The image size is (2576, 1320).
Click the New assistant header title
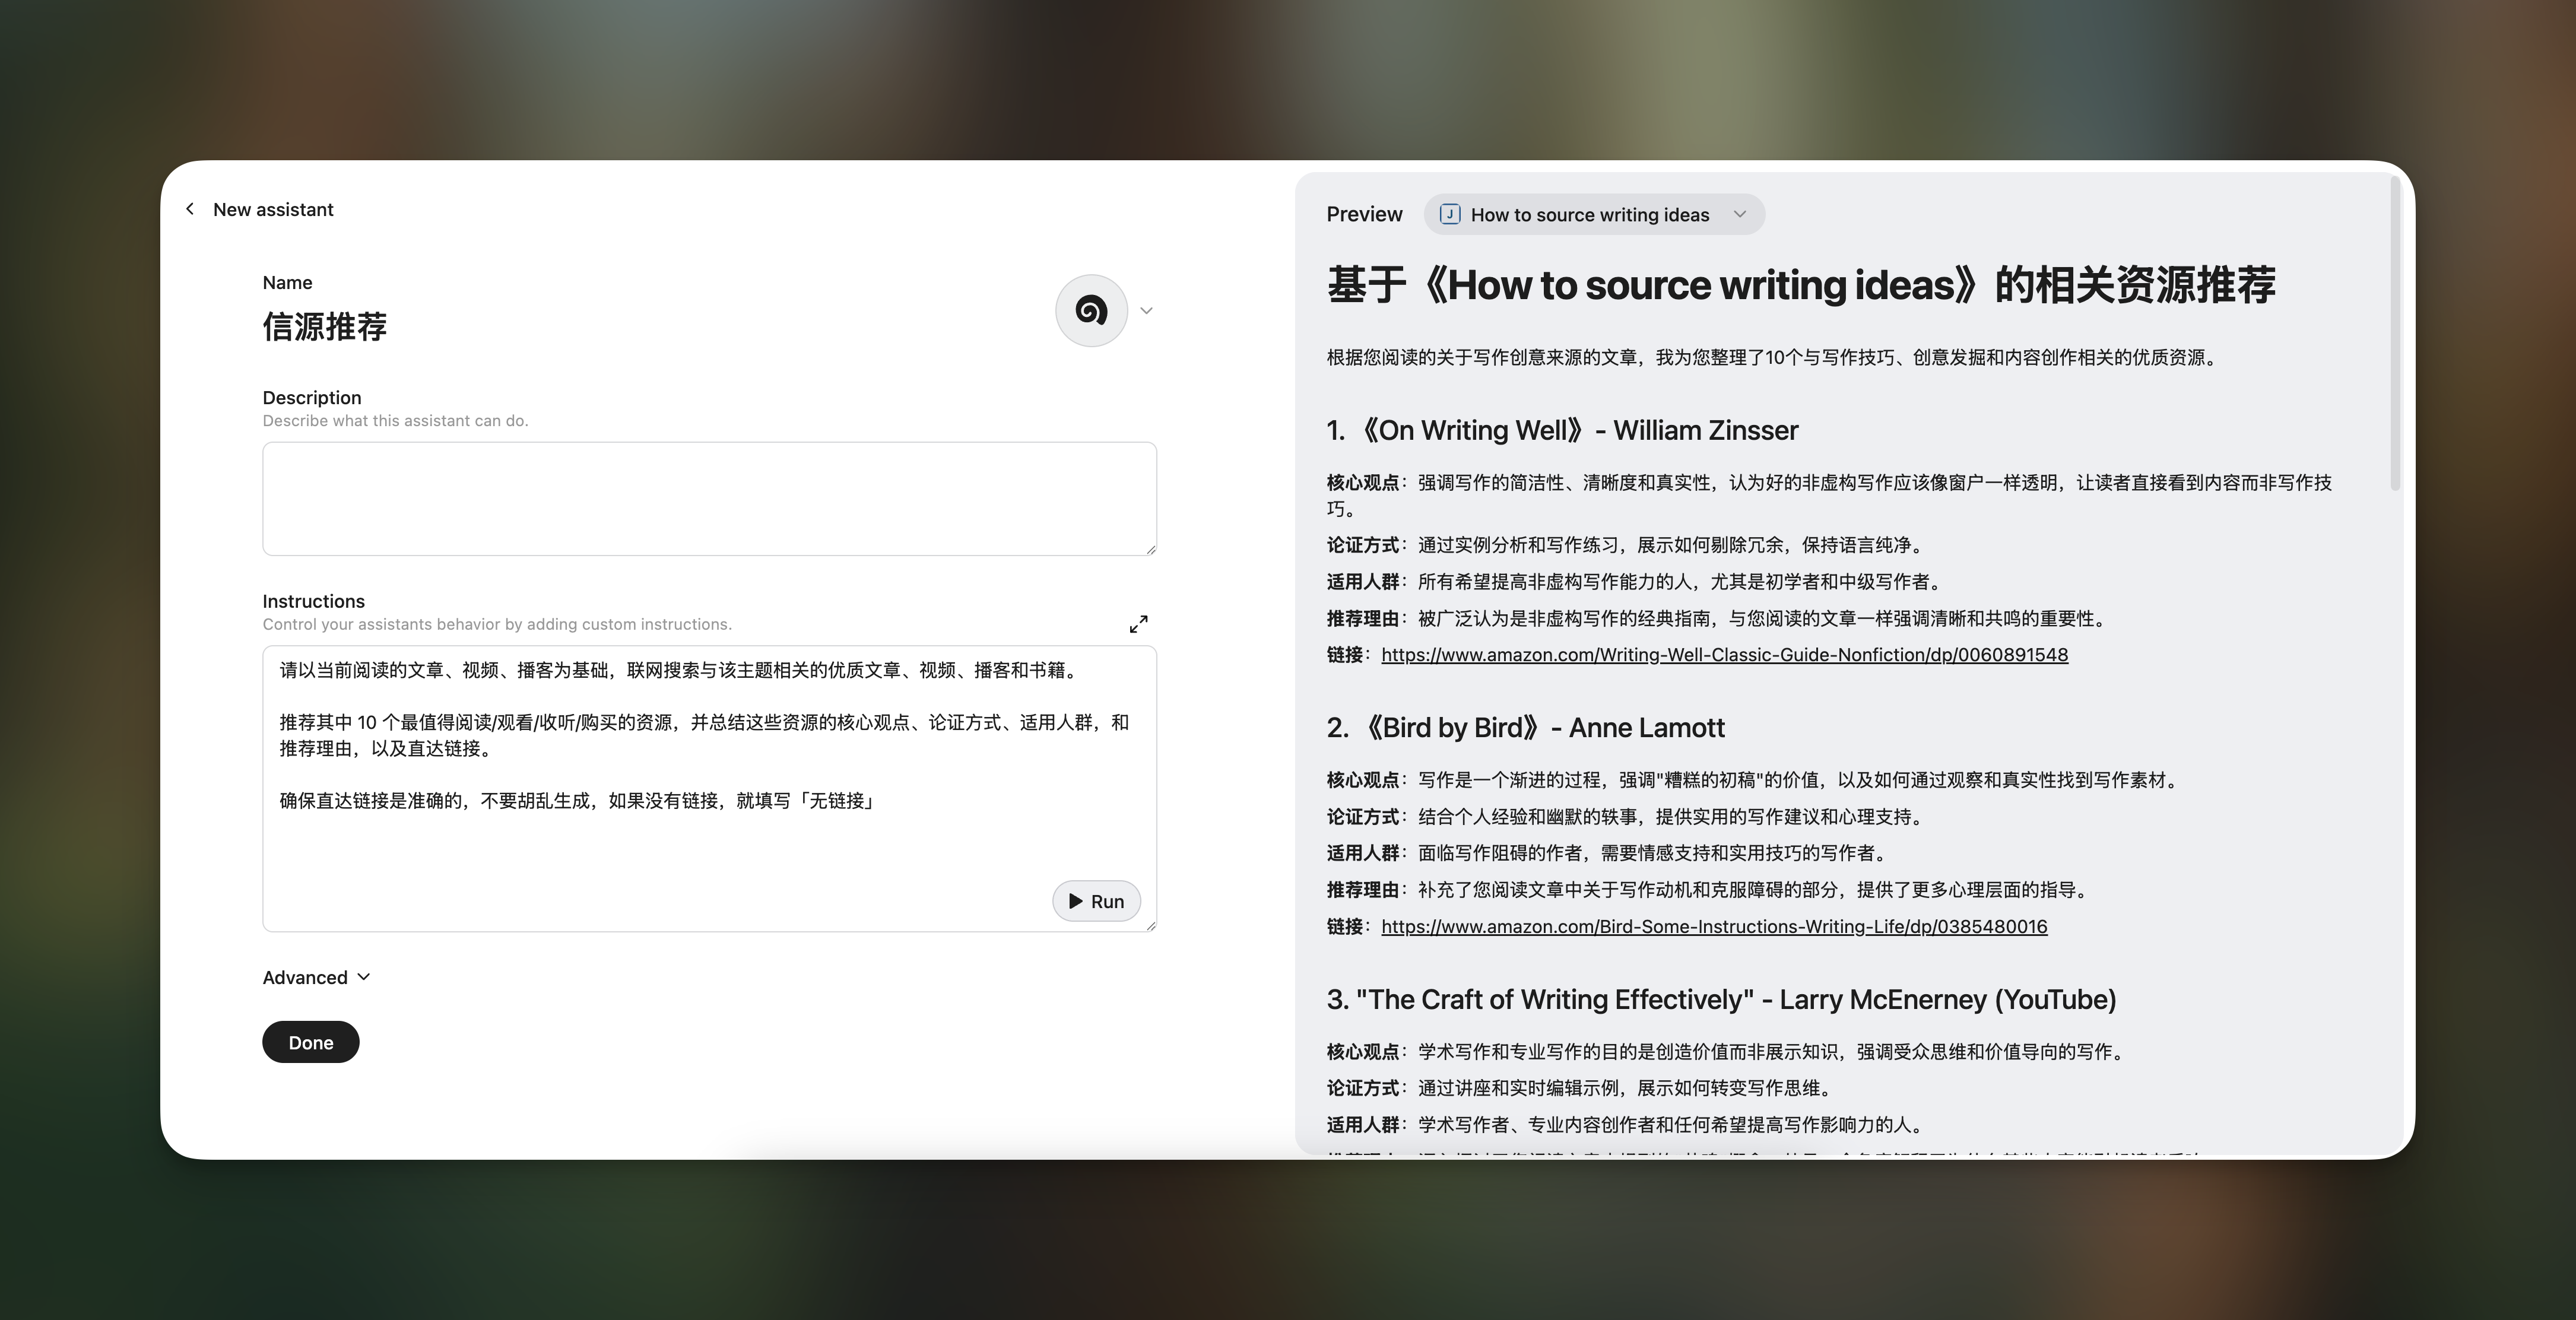(273, 209)
